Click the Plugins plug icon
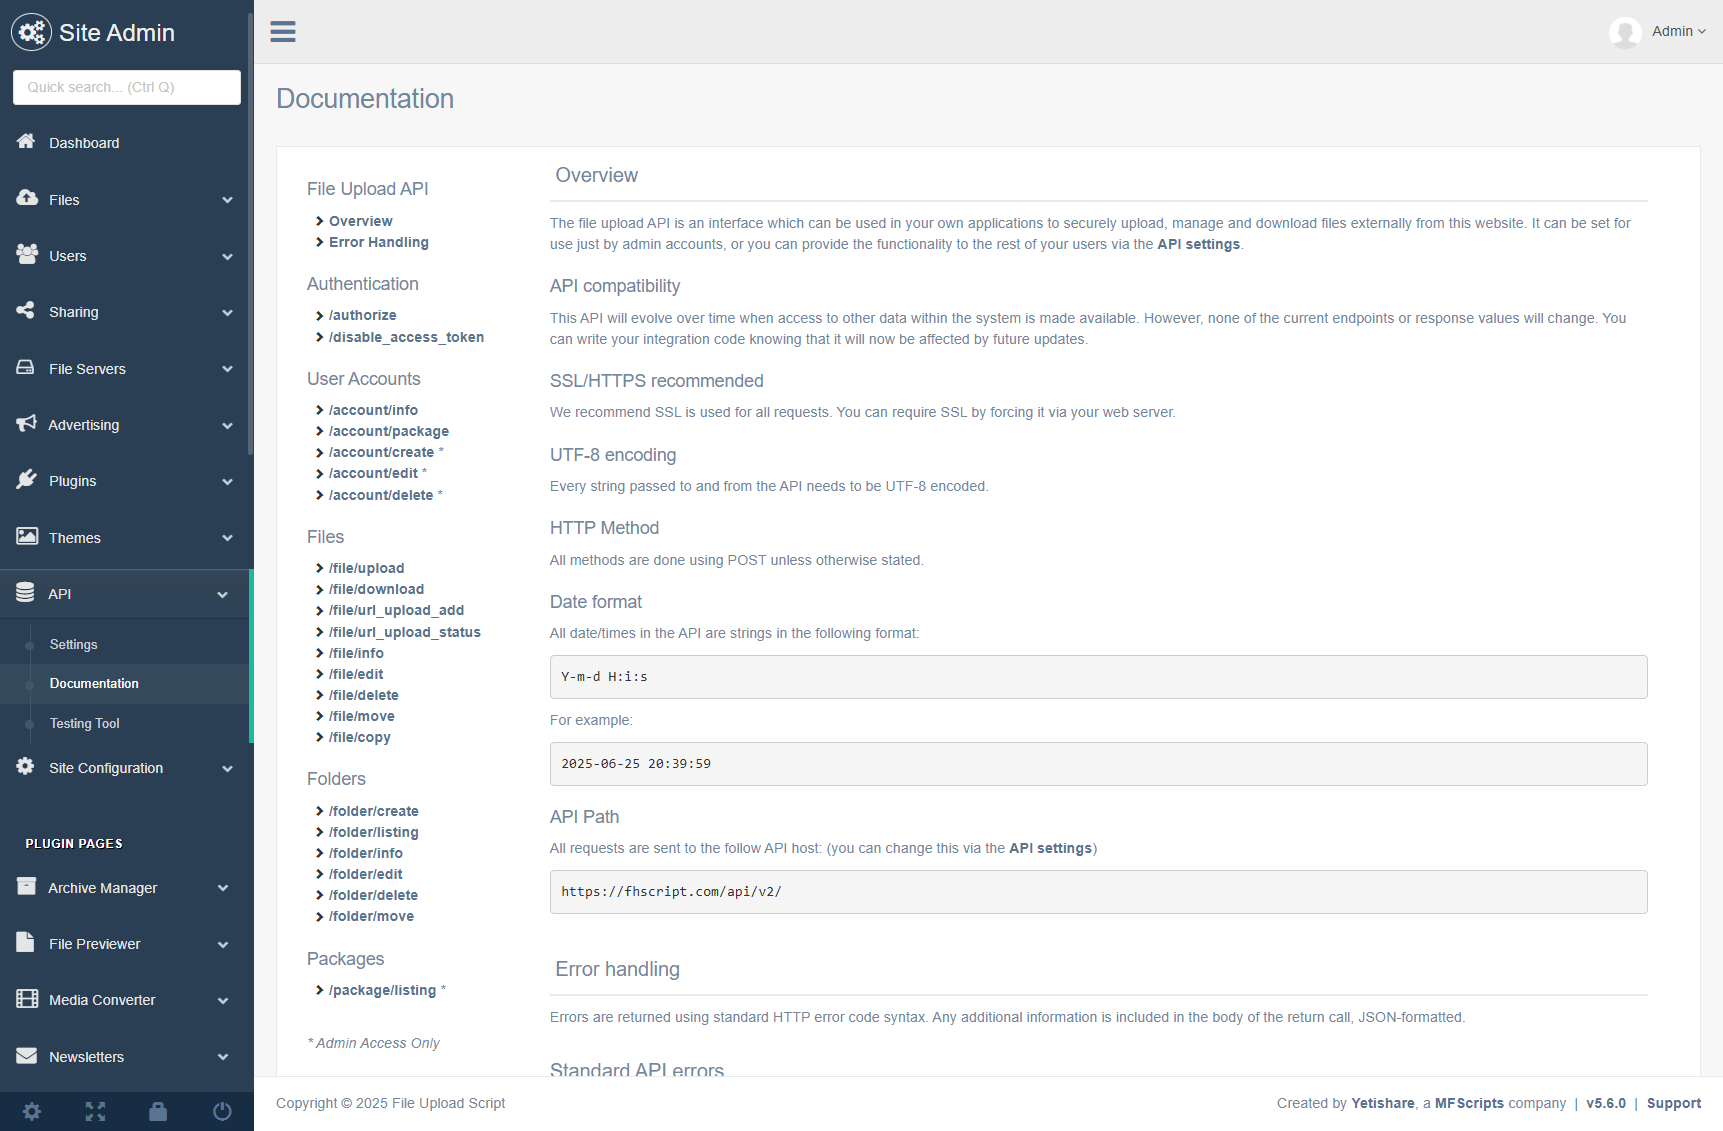The width and height of the screenshot is (1723, 1131). pyautogui.click(x=26, y=480)
